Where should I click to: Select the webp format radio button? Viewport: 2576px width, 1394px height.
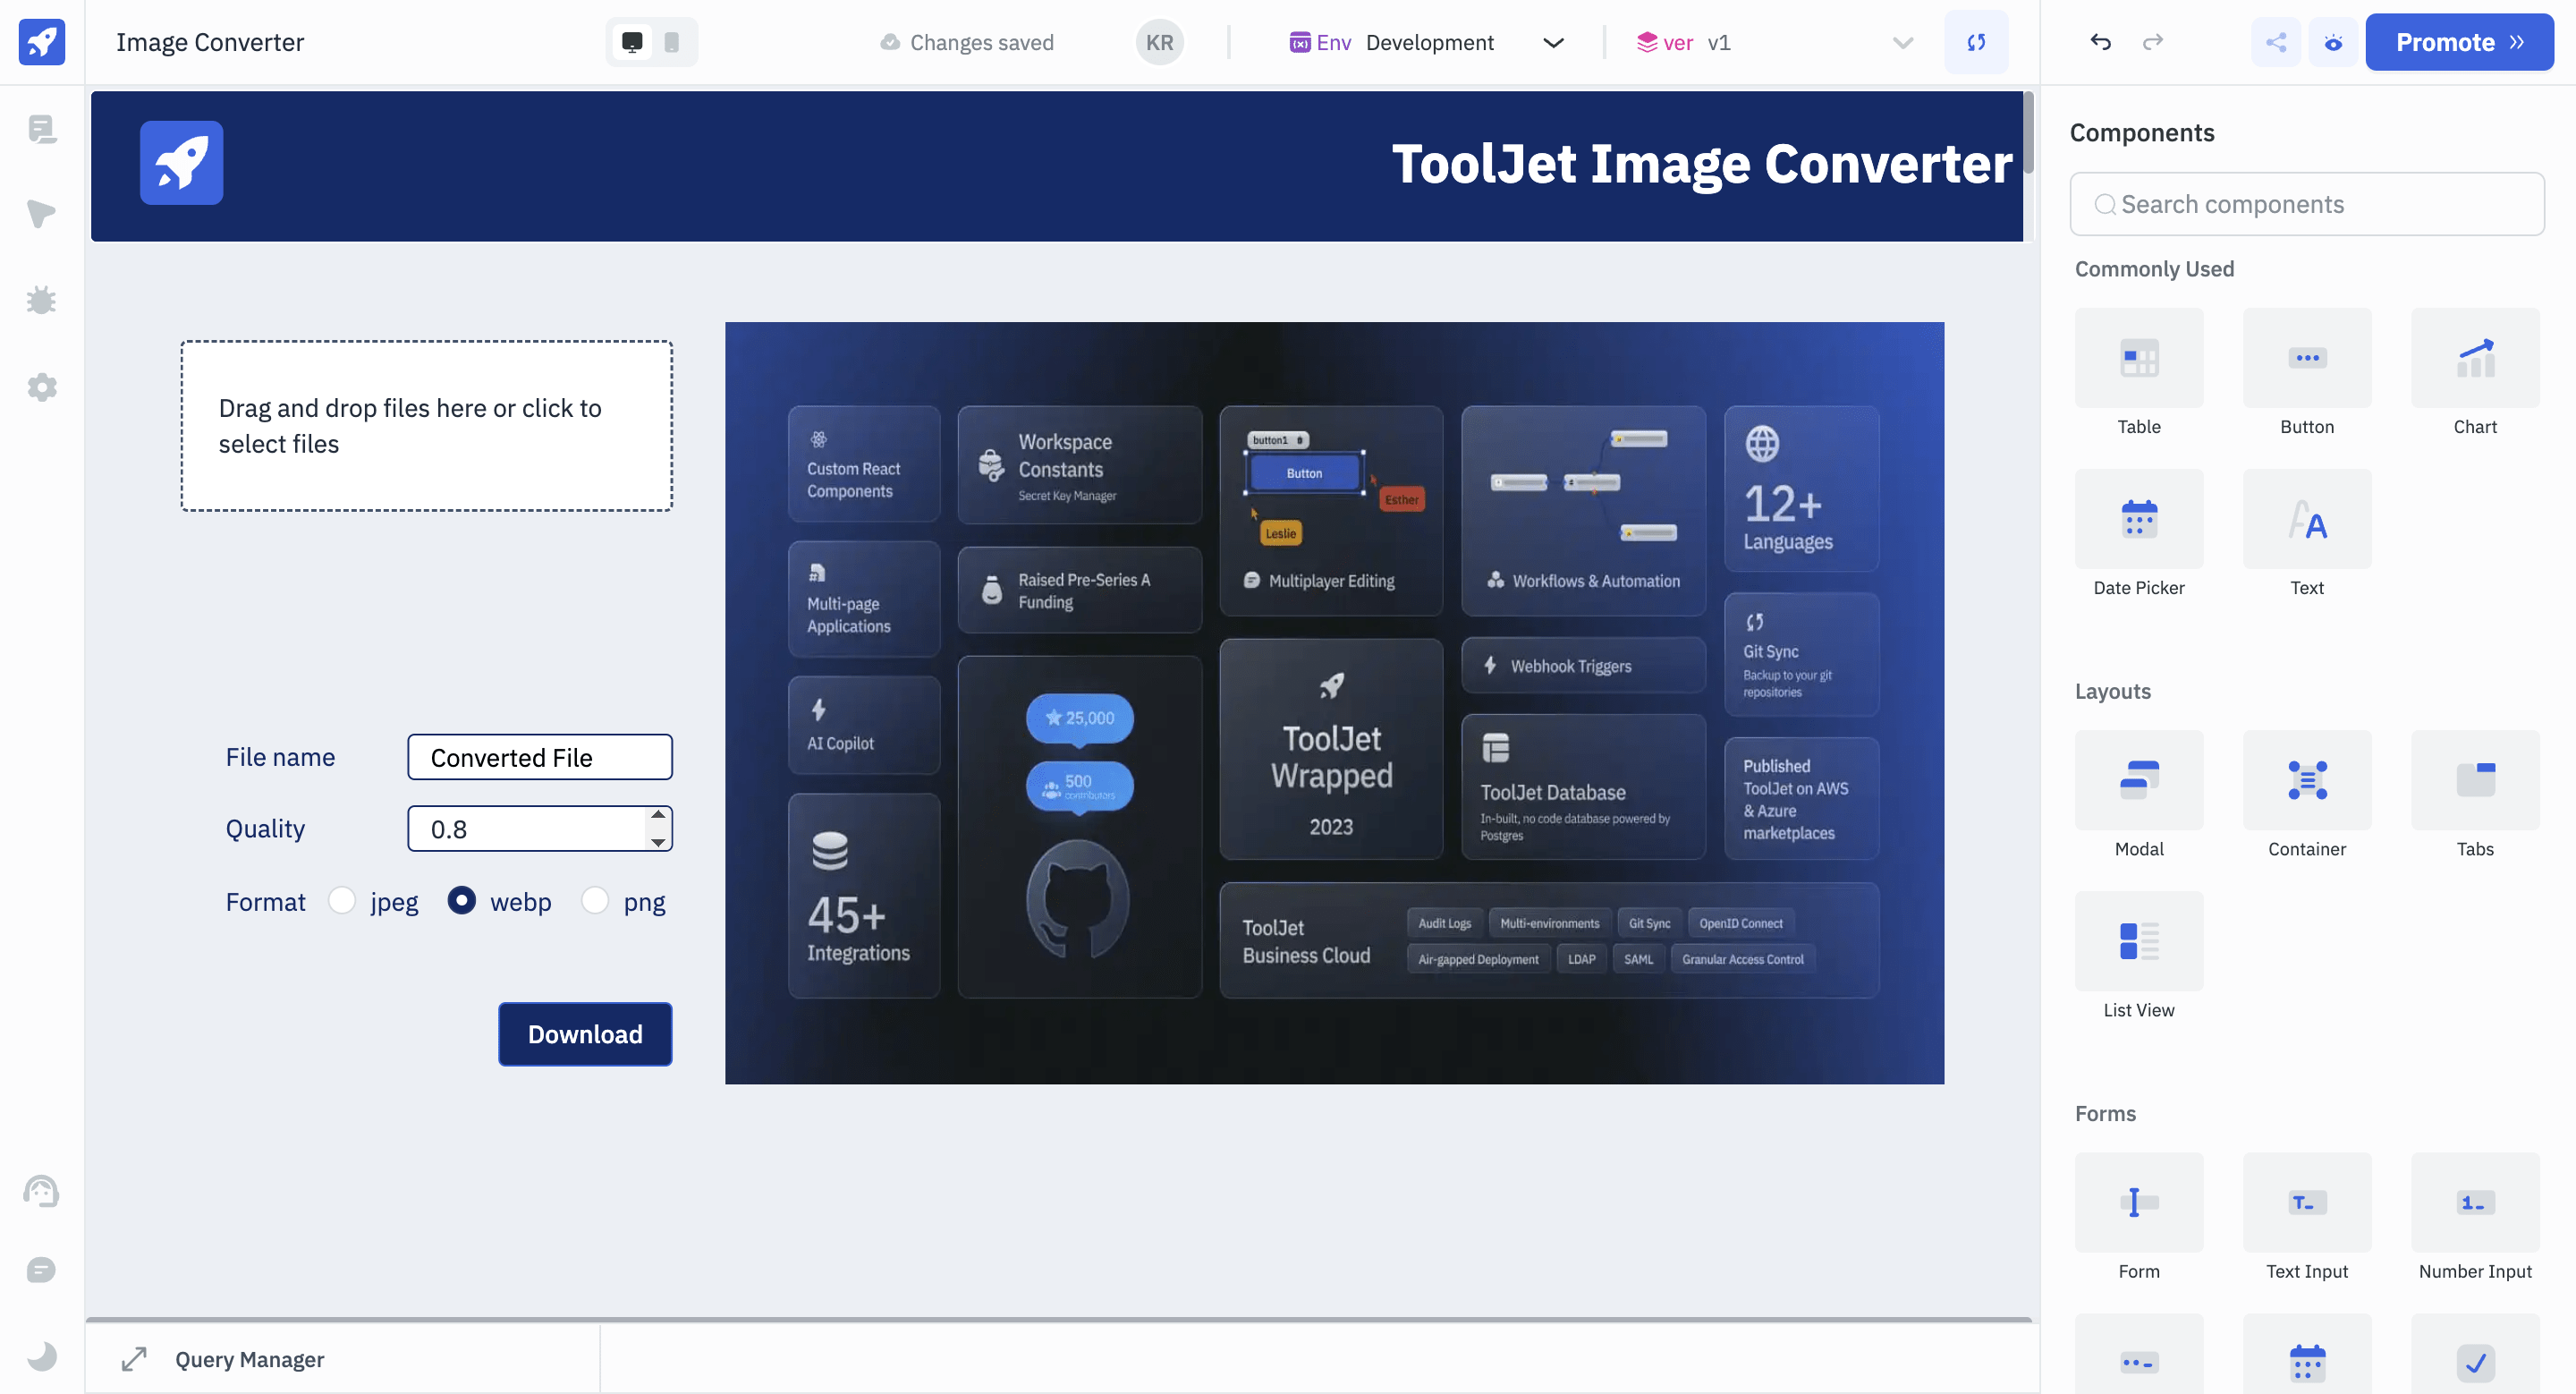(x=461, y=901)
